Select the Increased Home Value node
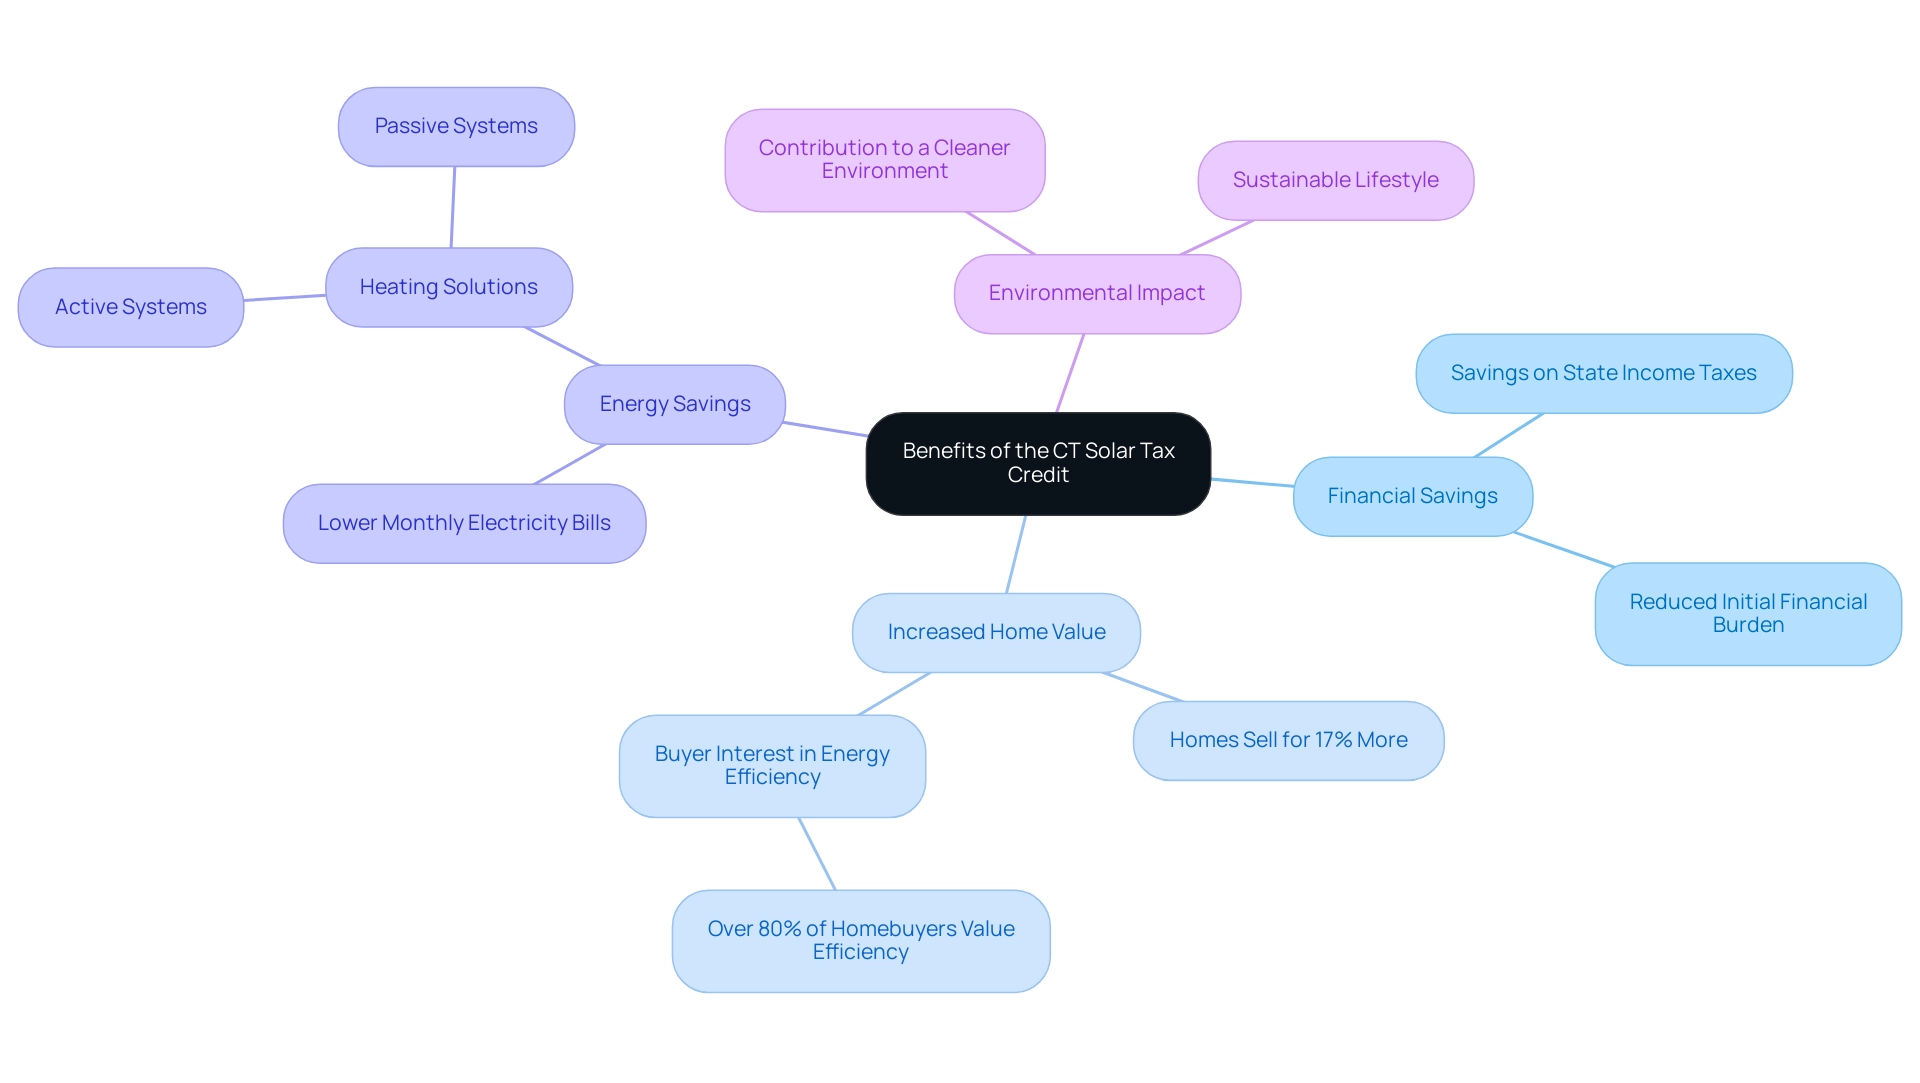This screenshot has height=1083, width=1920. click(998, 629)
